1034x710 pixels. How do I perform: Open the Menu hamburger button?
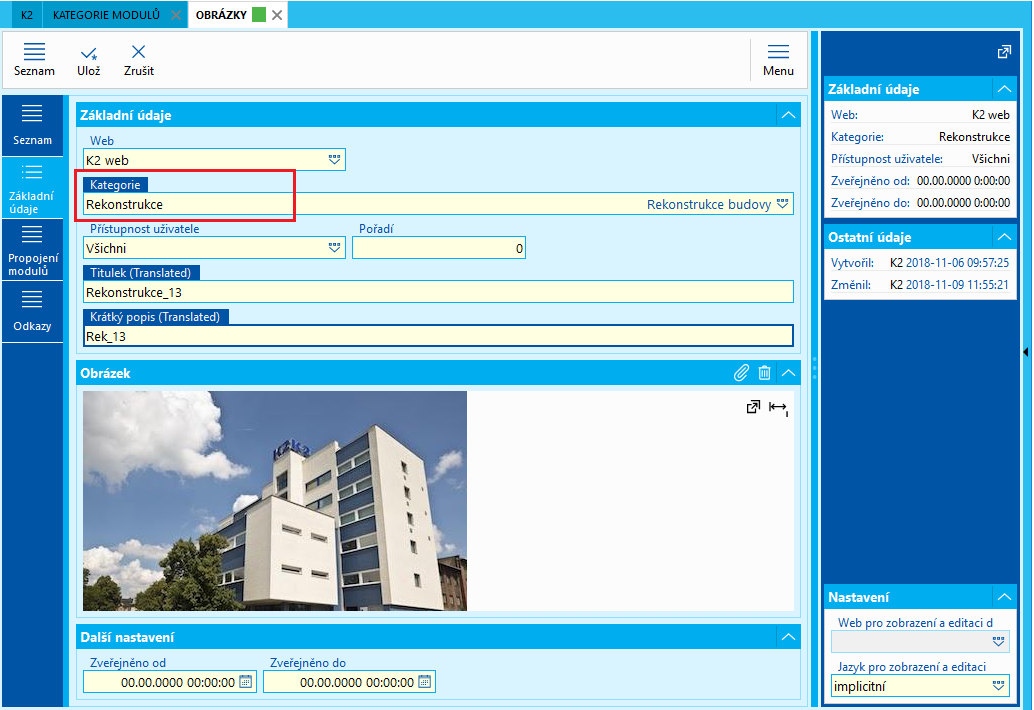tap(778, 60)
